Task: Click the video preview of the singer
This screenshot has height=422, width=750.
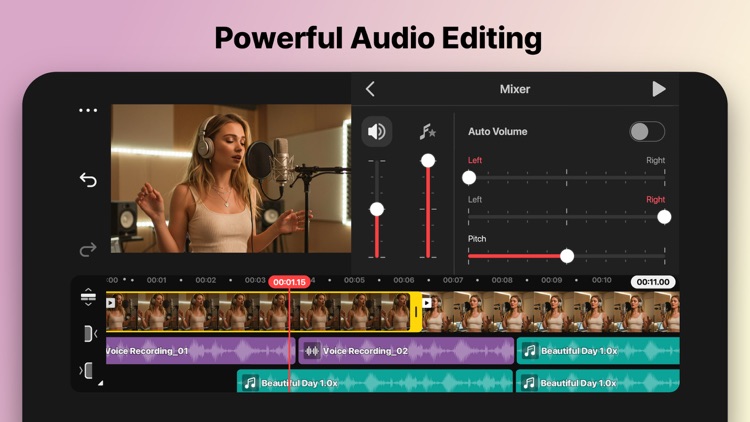Action: coord(231,178)
